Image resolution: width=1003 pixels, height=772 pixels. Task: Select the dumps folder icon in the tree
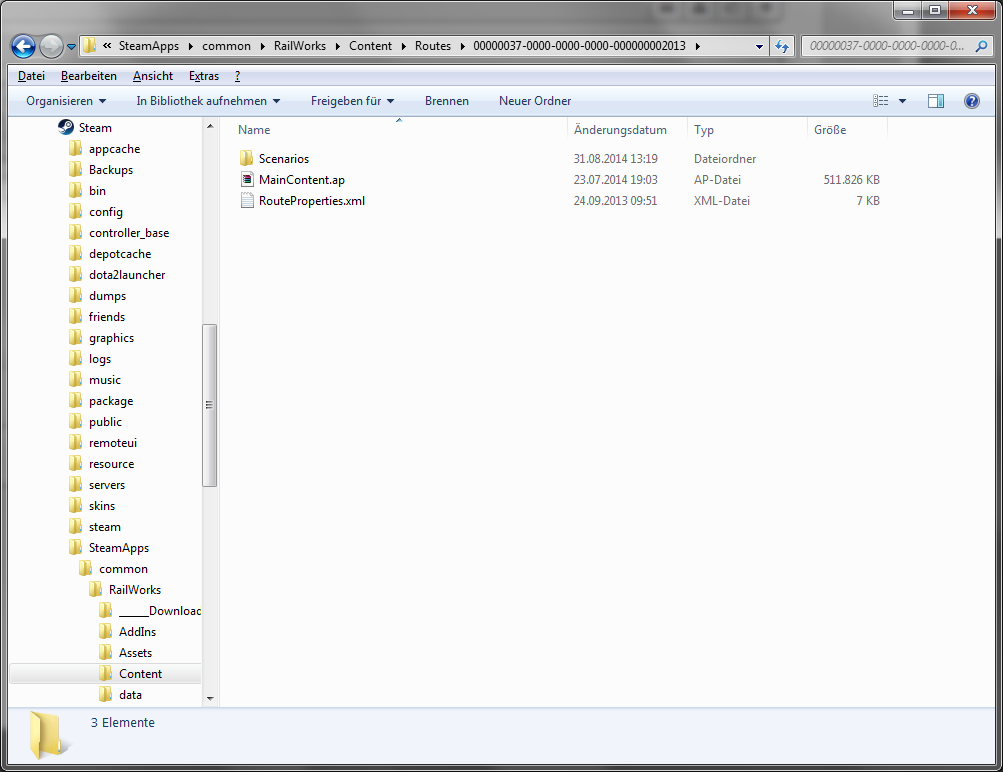click(75, 295)
